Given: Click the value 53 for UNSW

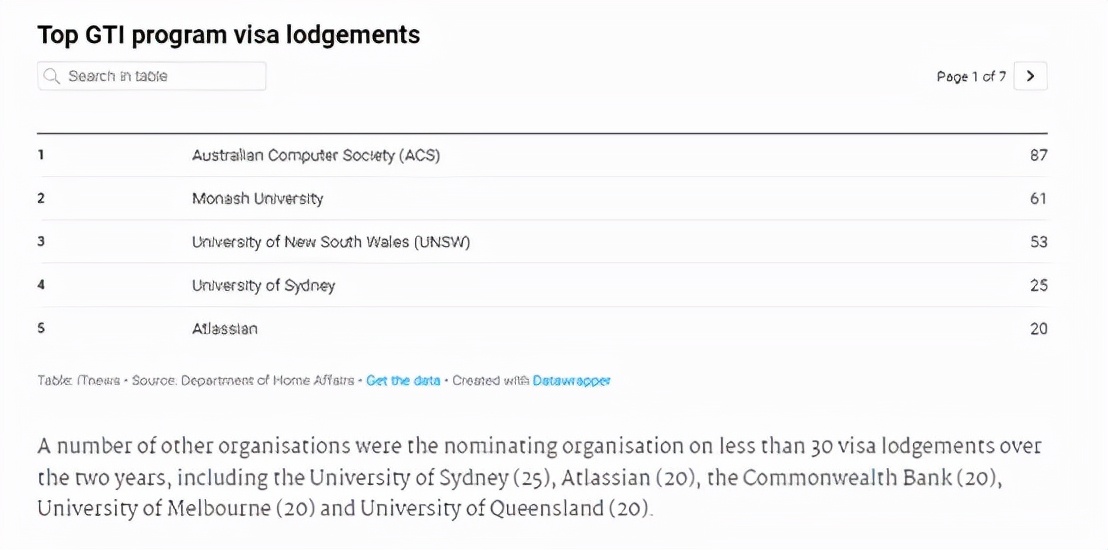Looking at the screenshot, I should click(1038, 242).
